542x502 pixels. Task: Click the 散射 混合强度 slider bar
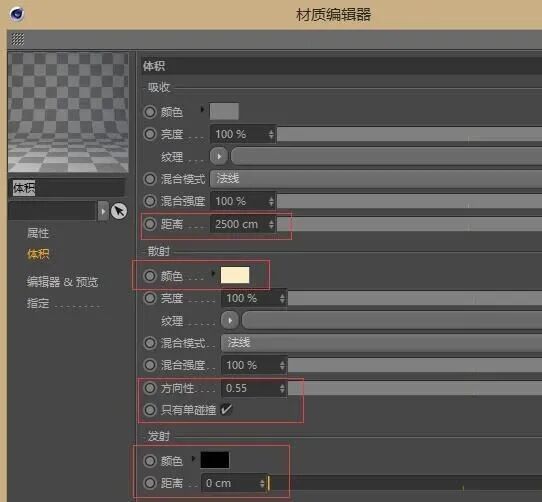point(415,365)
